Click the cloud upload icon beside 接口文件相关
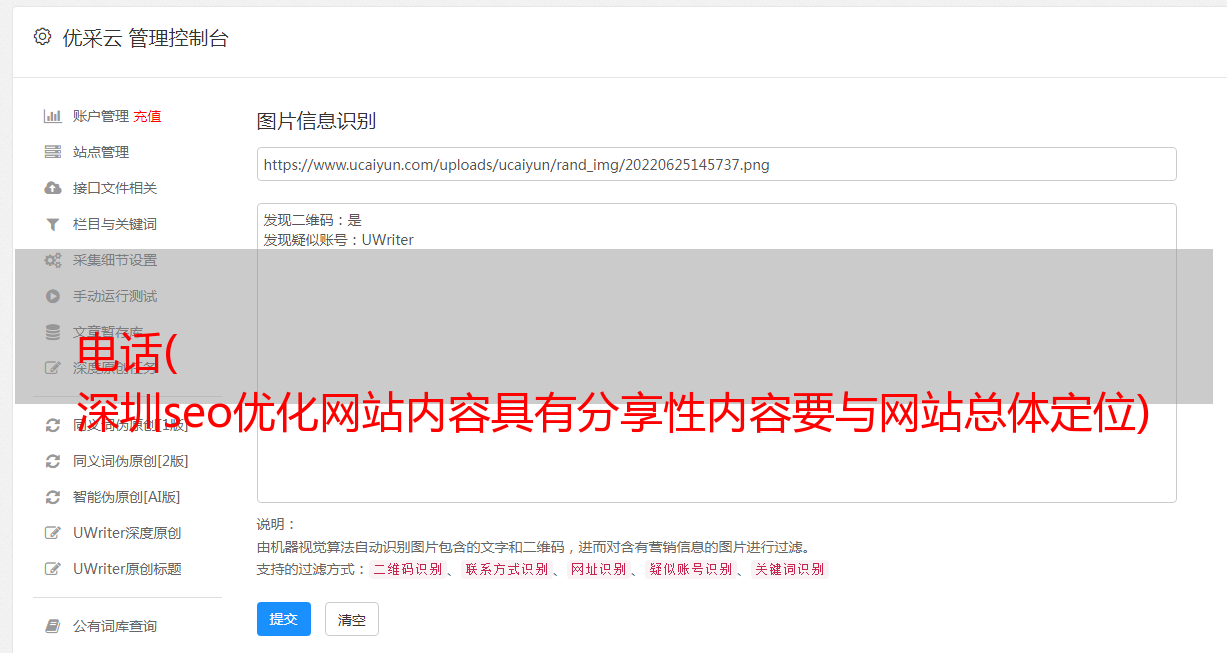The height and width of the screenshot is (653, 1227). [x=53, y=188]
